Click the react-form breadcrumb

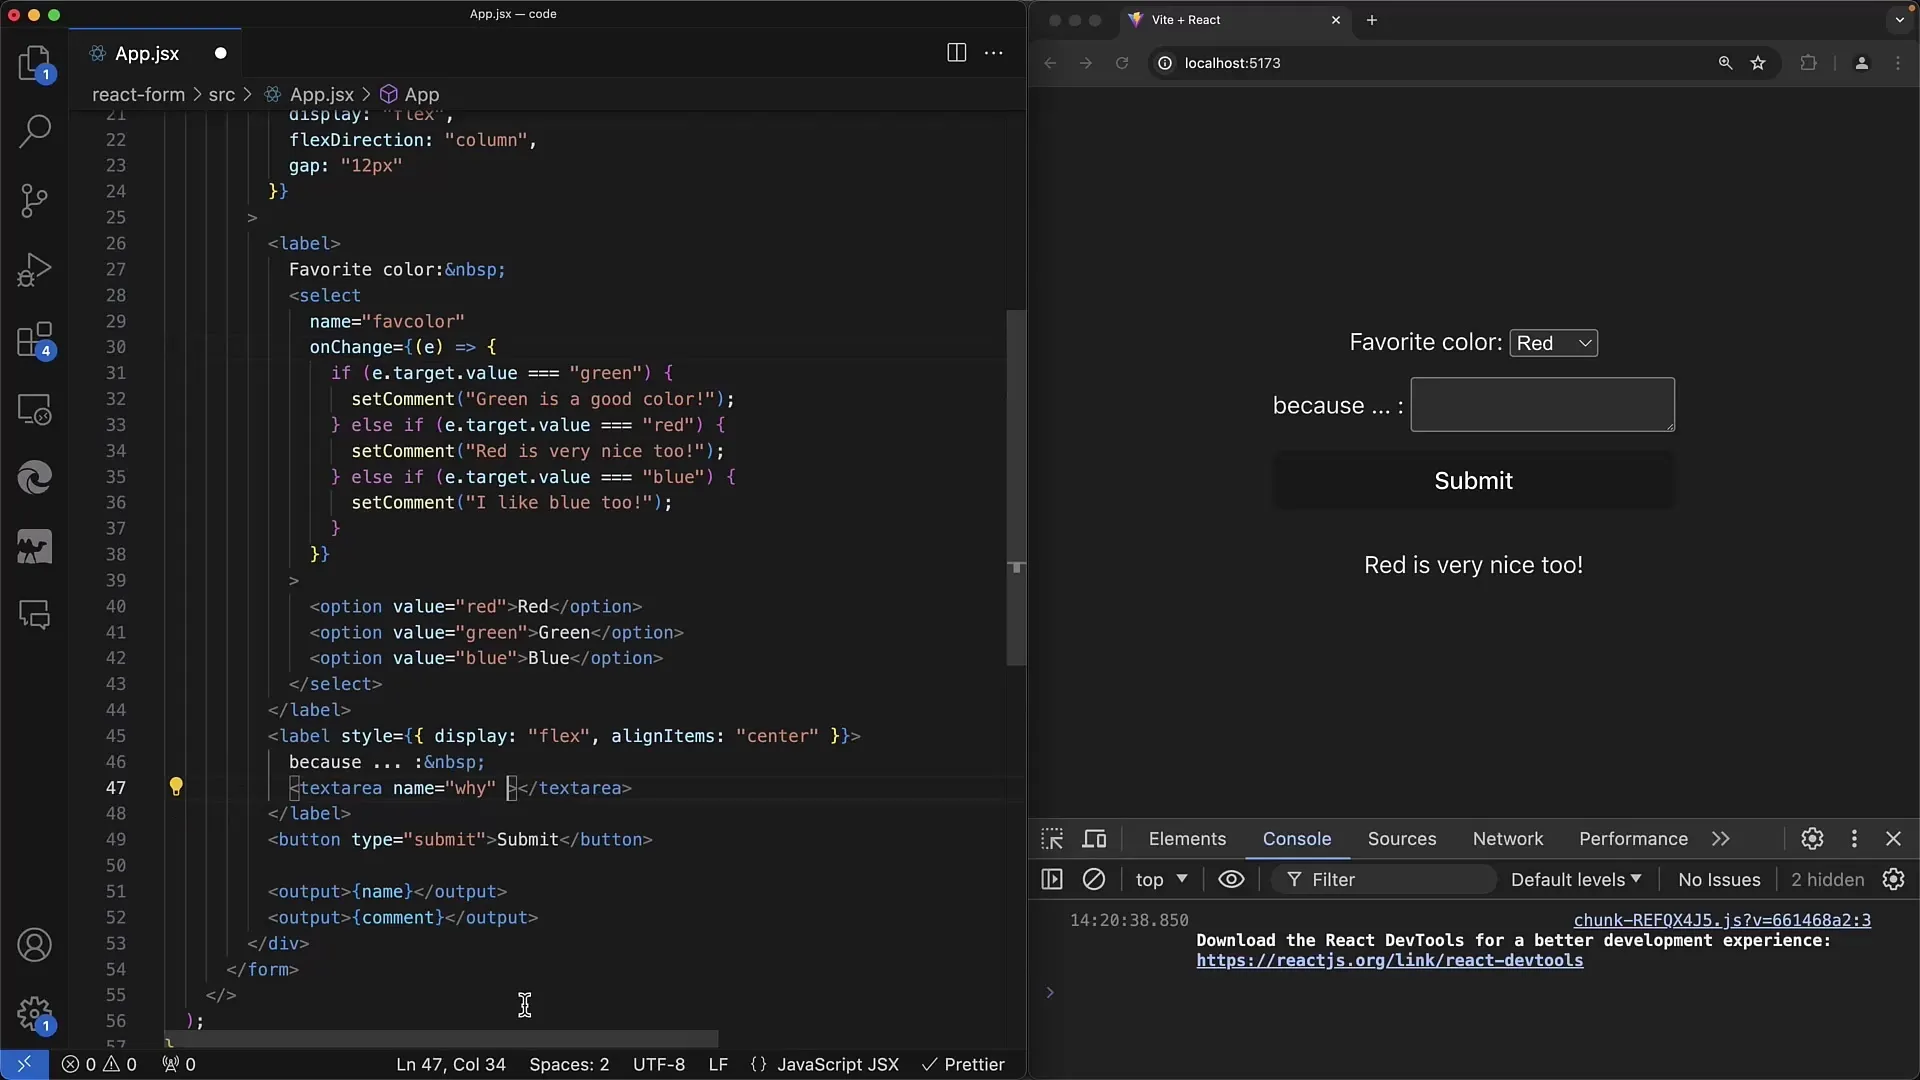click(x=138, y=94)
